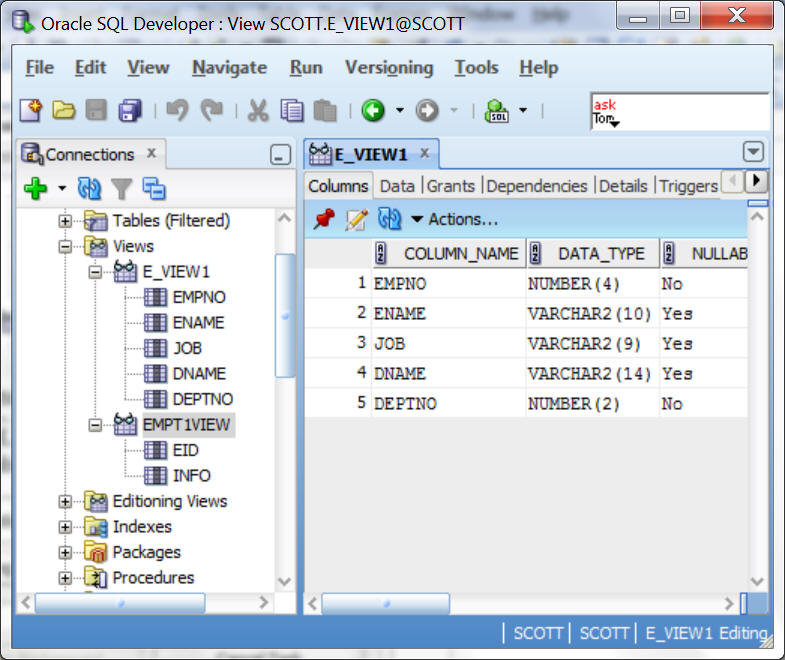Open Forward button history dropdown
Image resolution: width=785 pixels, height=660 pixels.
coord(454,110)
